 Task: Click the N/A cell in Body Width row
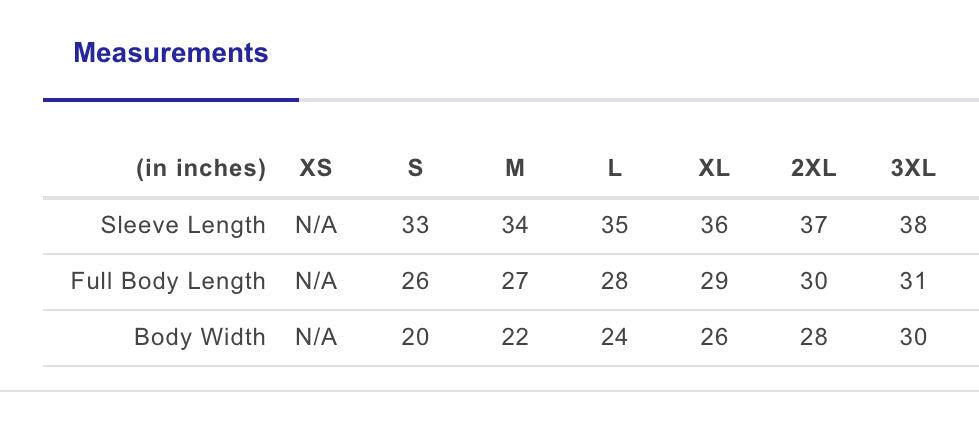316,337
